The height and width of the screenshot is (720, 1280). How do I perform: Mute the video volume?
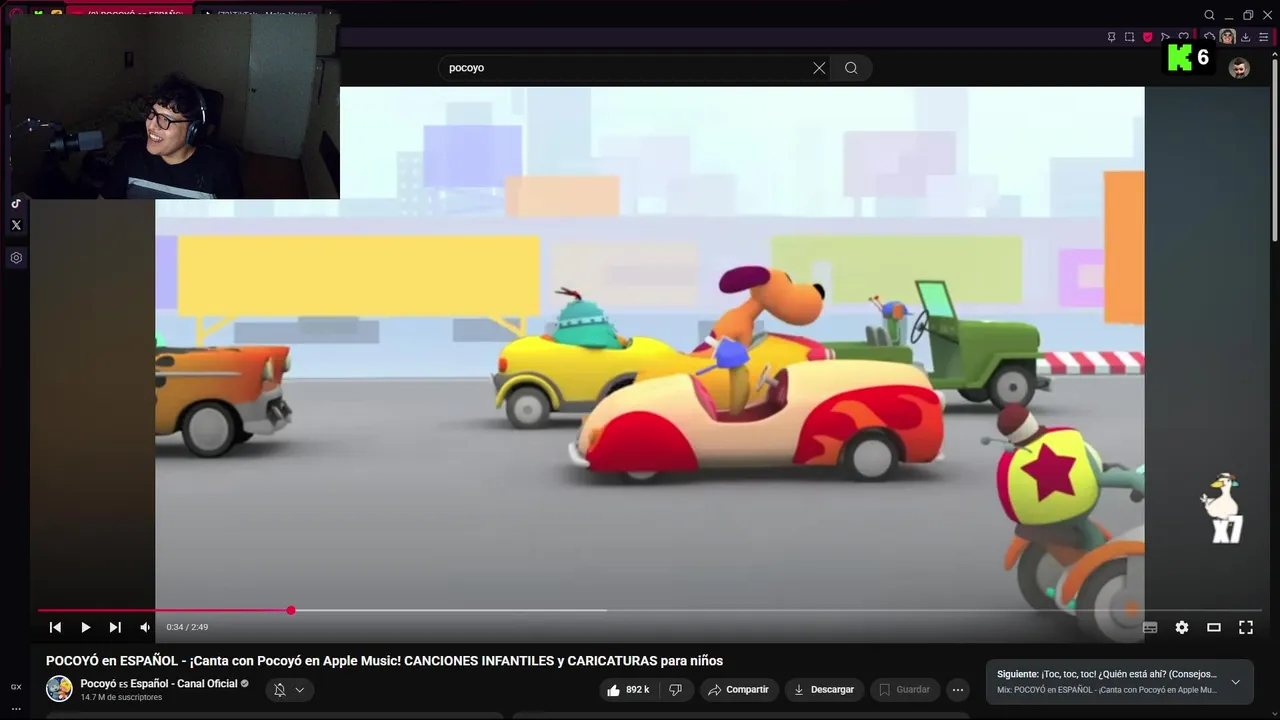145,627
